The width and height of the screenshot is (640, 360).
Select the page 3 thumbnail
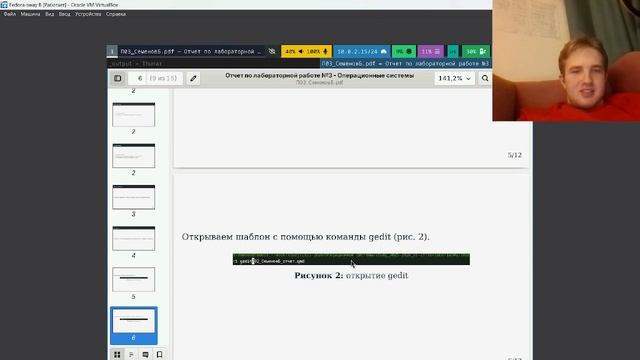pyautogui.click(x=133, y=197)
